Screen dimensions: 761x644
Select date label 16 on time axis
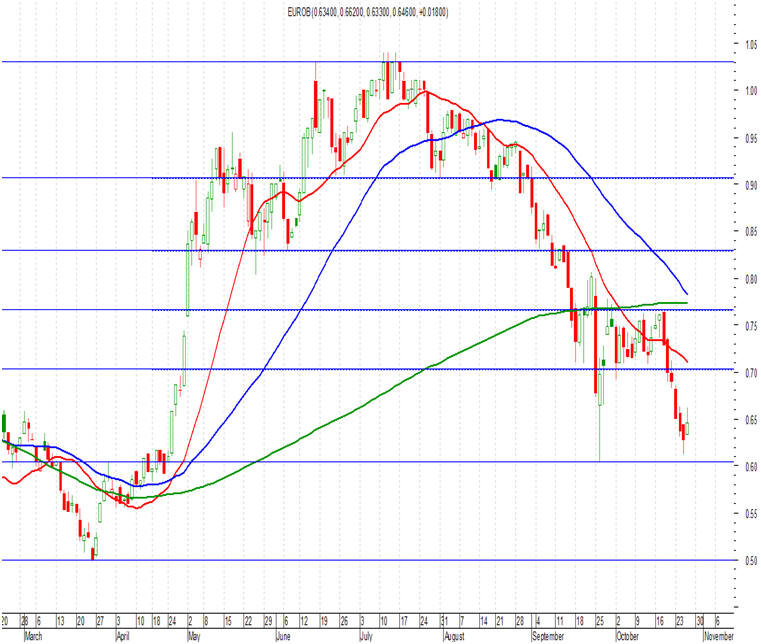660,621
